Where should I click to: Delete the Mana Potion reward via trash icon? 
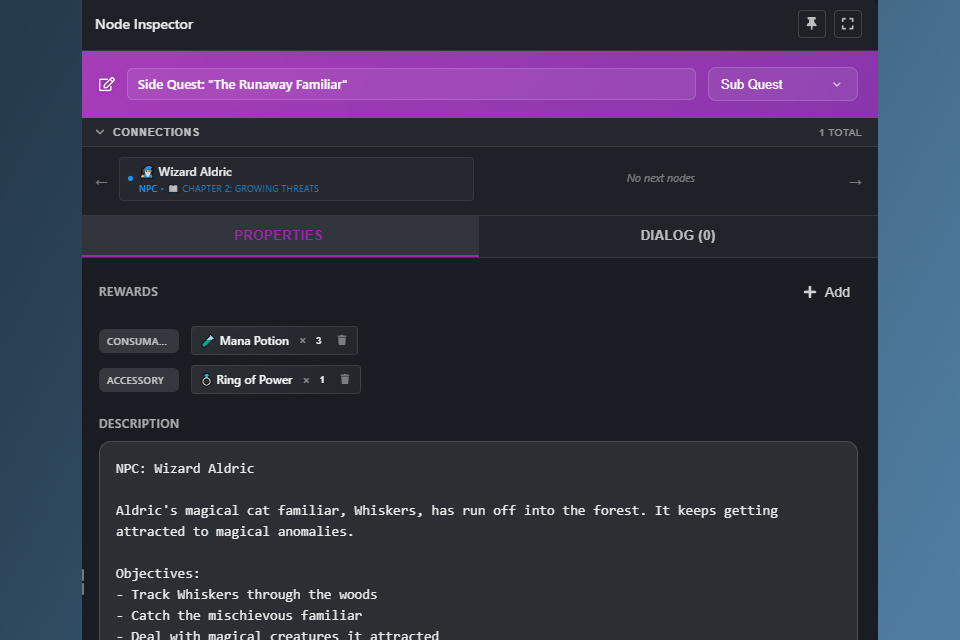pos(342,340)
